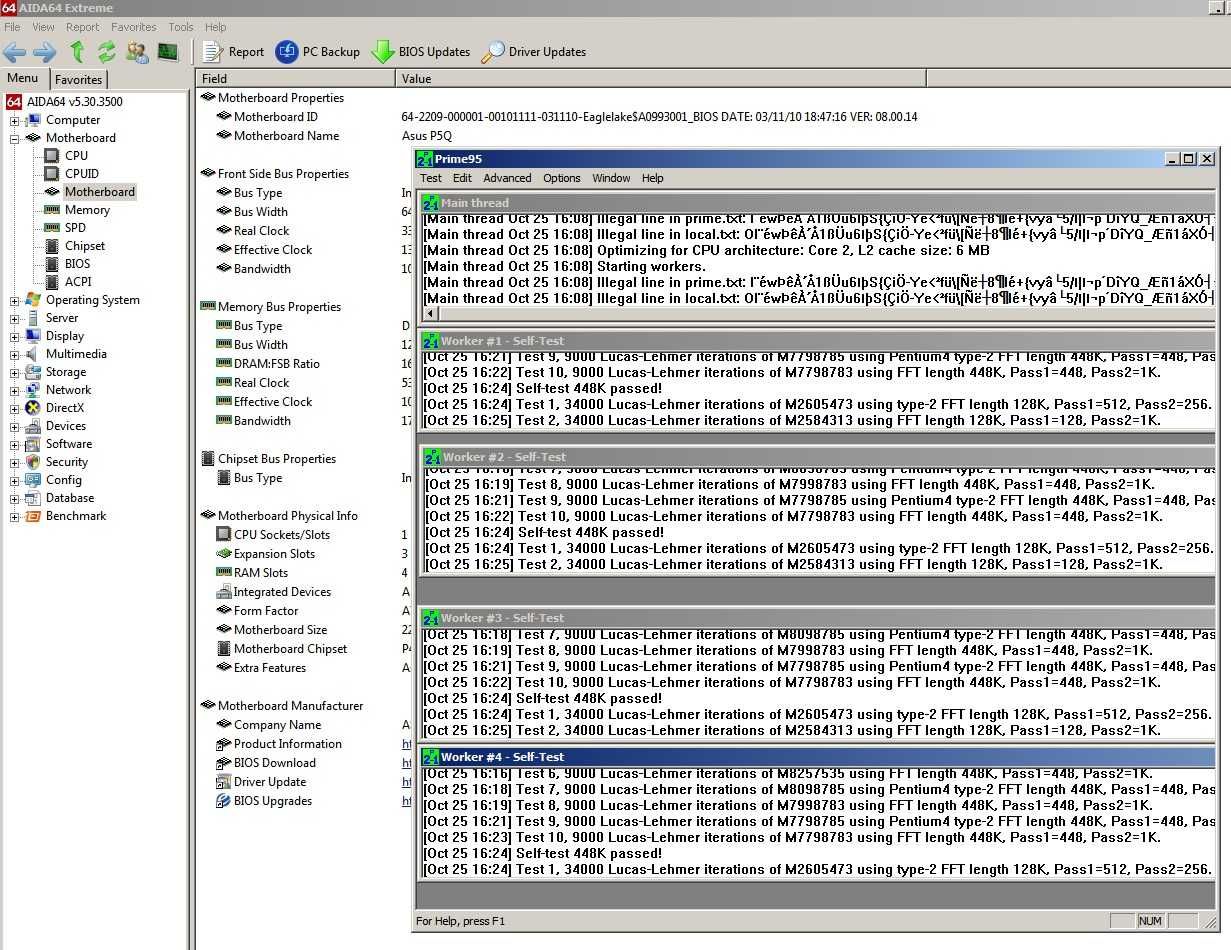Select ACPI item in the tree

pyautogui.click(x=78, y=282)
